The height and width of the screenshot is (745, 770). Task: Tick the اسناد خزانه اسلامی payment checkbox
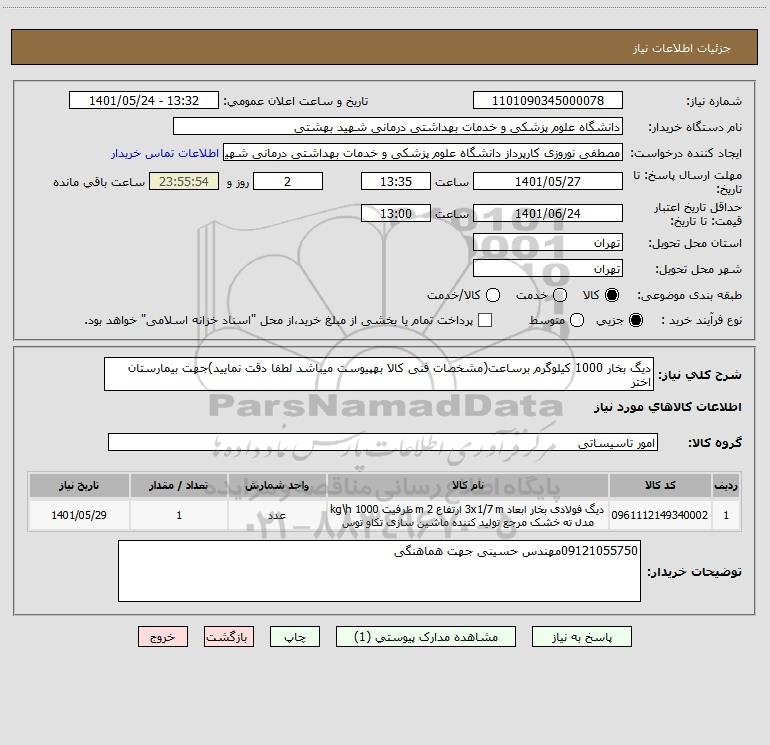[x=485, y=320]
